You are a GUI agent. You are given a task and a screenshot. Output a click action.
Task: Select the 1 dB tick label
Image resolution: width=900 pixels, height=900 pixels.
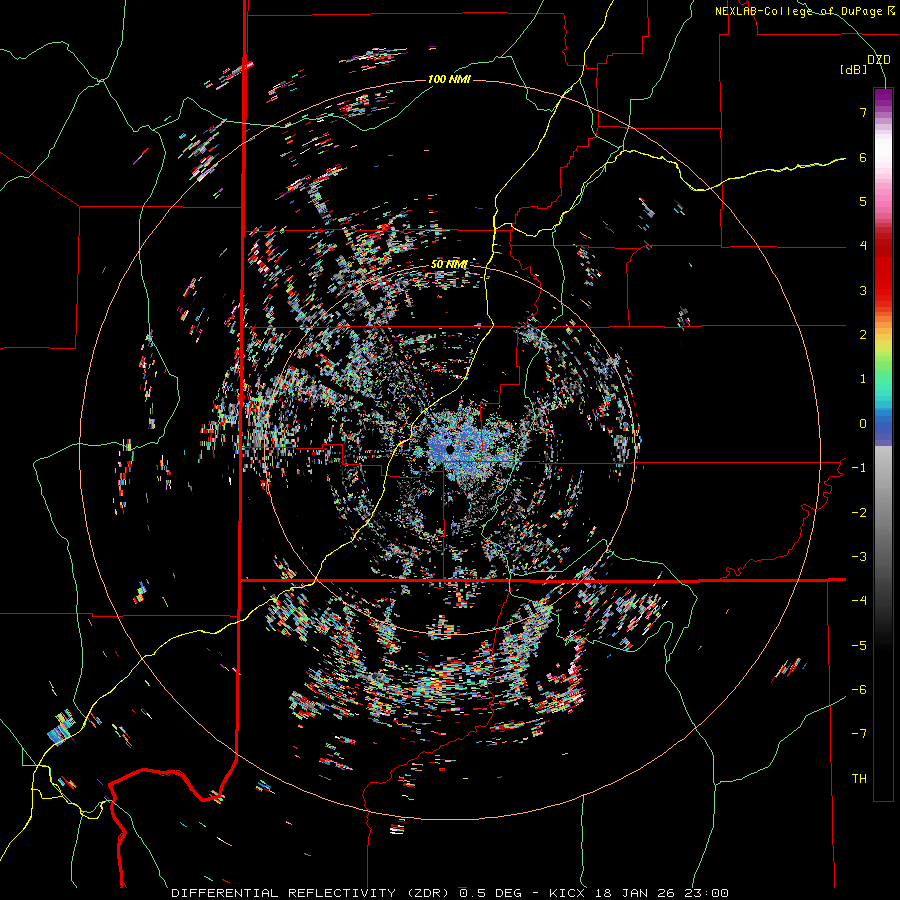tap(863, 378)
